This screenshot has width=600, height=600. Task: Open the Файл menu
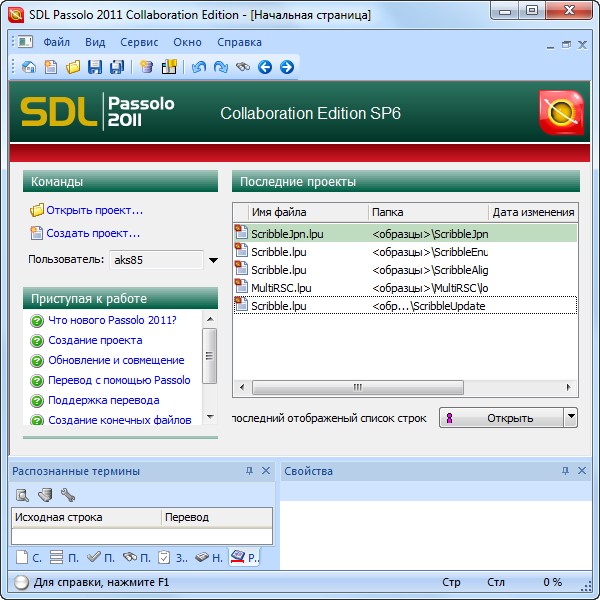point(57,42)
